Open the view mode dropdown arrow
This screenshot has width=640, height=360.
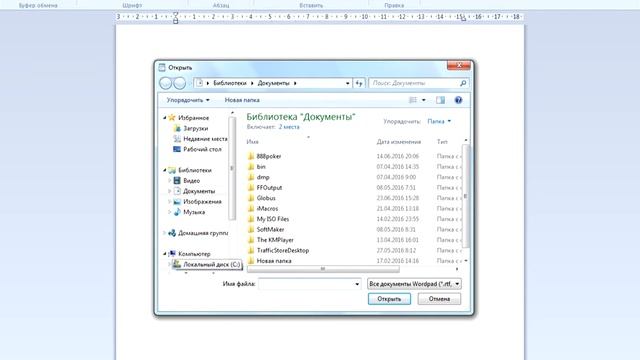click(424, 100)
